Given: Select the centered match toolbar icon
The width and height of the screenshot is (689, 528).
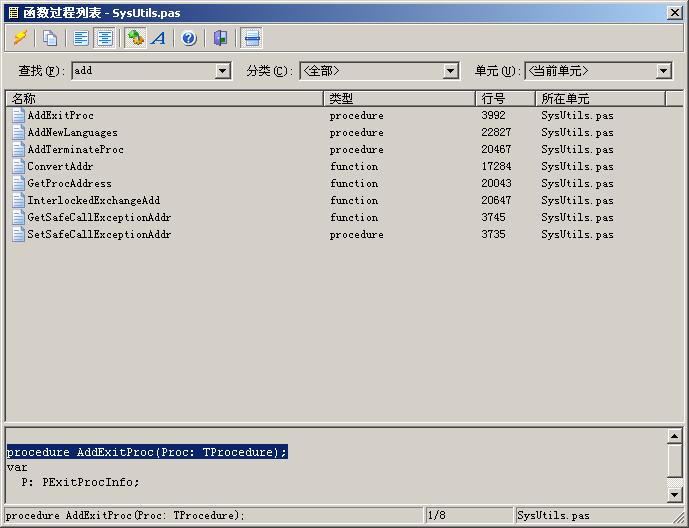Looking at the screenshot, I should point(104,38).
